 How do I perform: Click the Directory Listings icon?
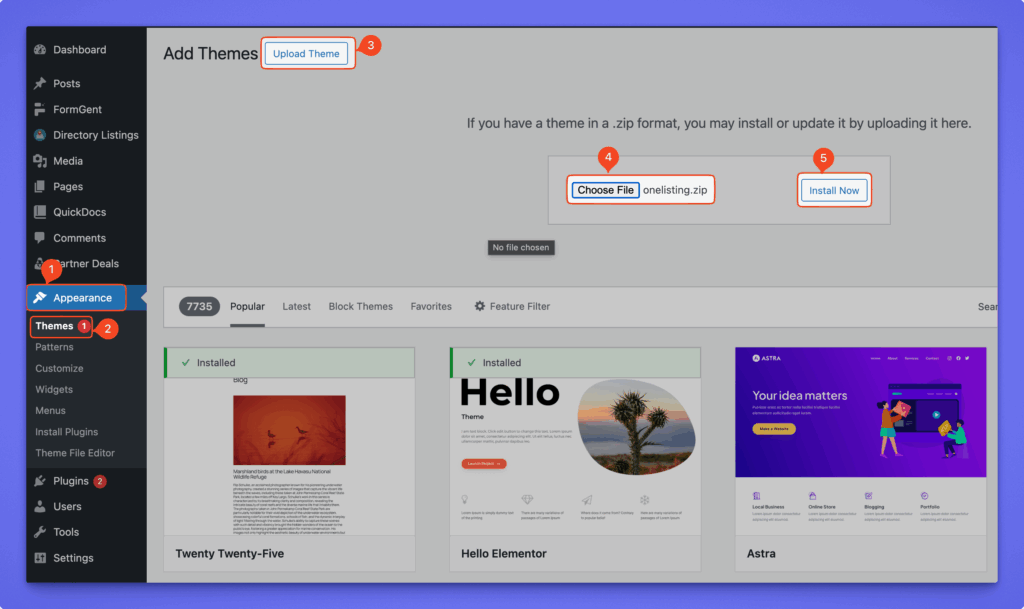(40, 135)
